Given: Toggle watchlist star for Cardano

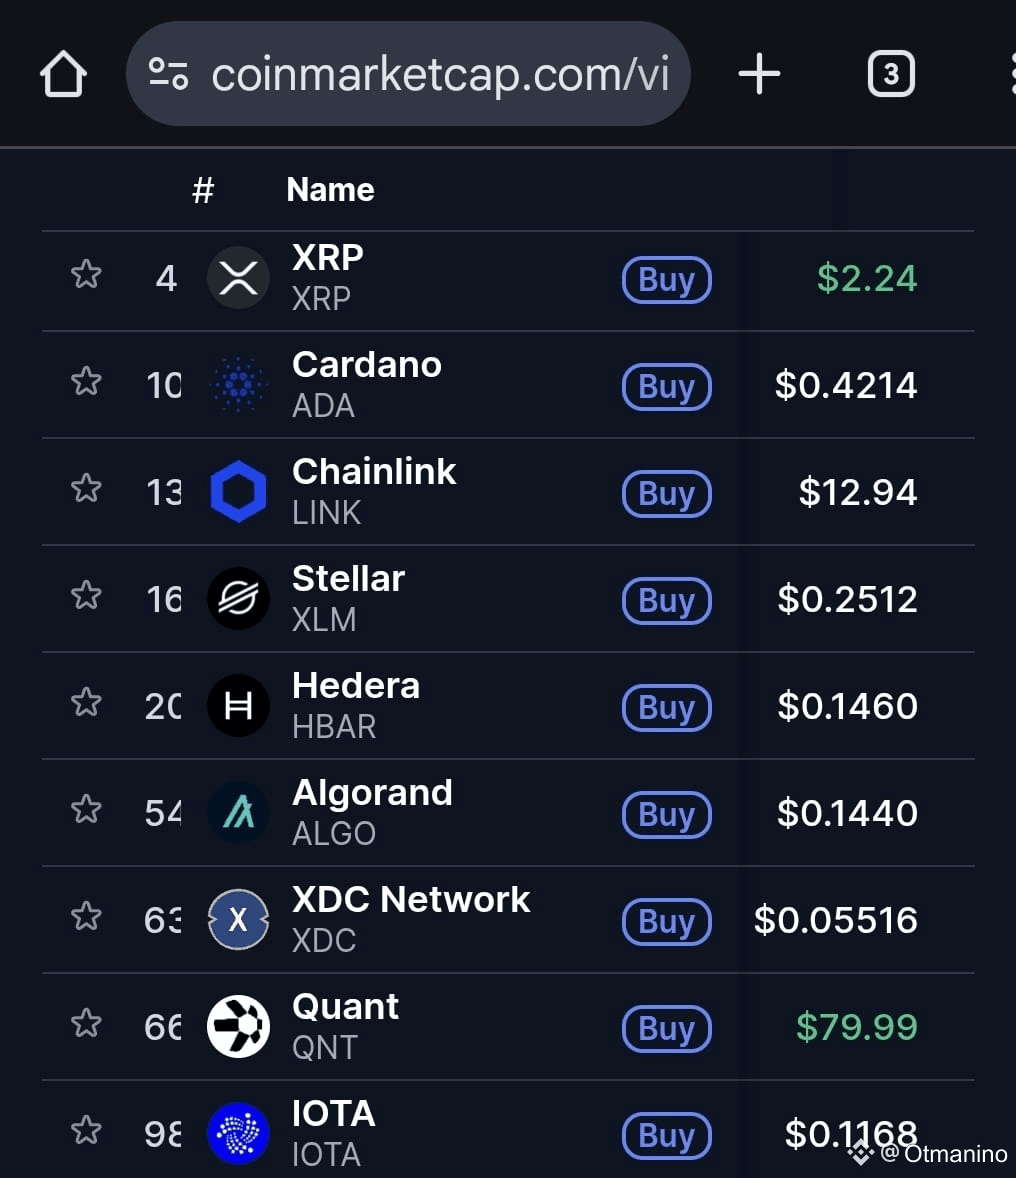Looking at the screenshot, I should [x=86, y=381].
